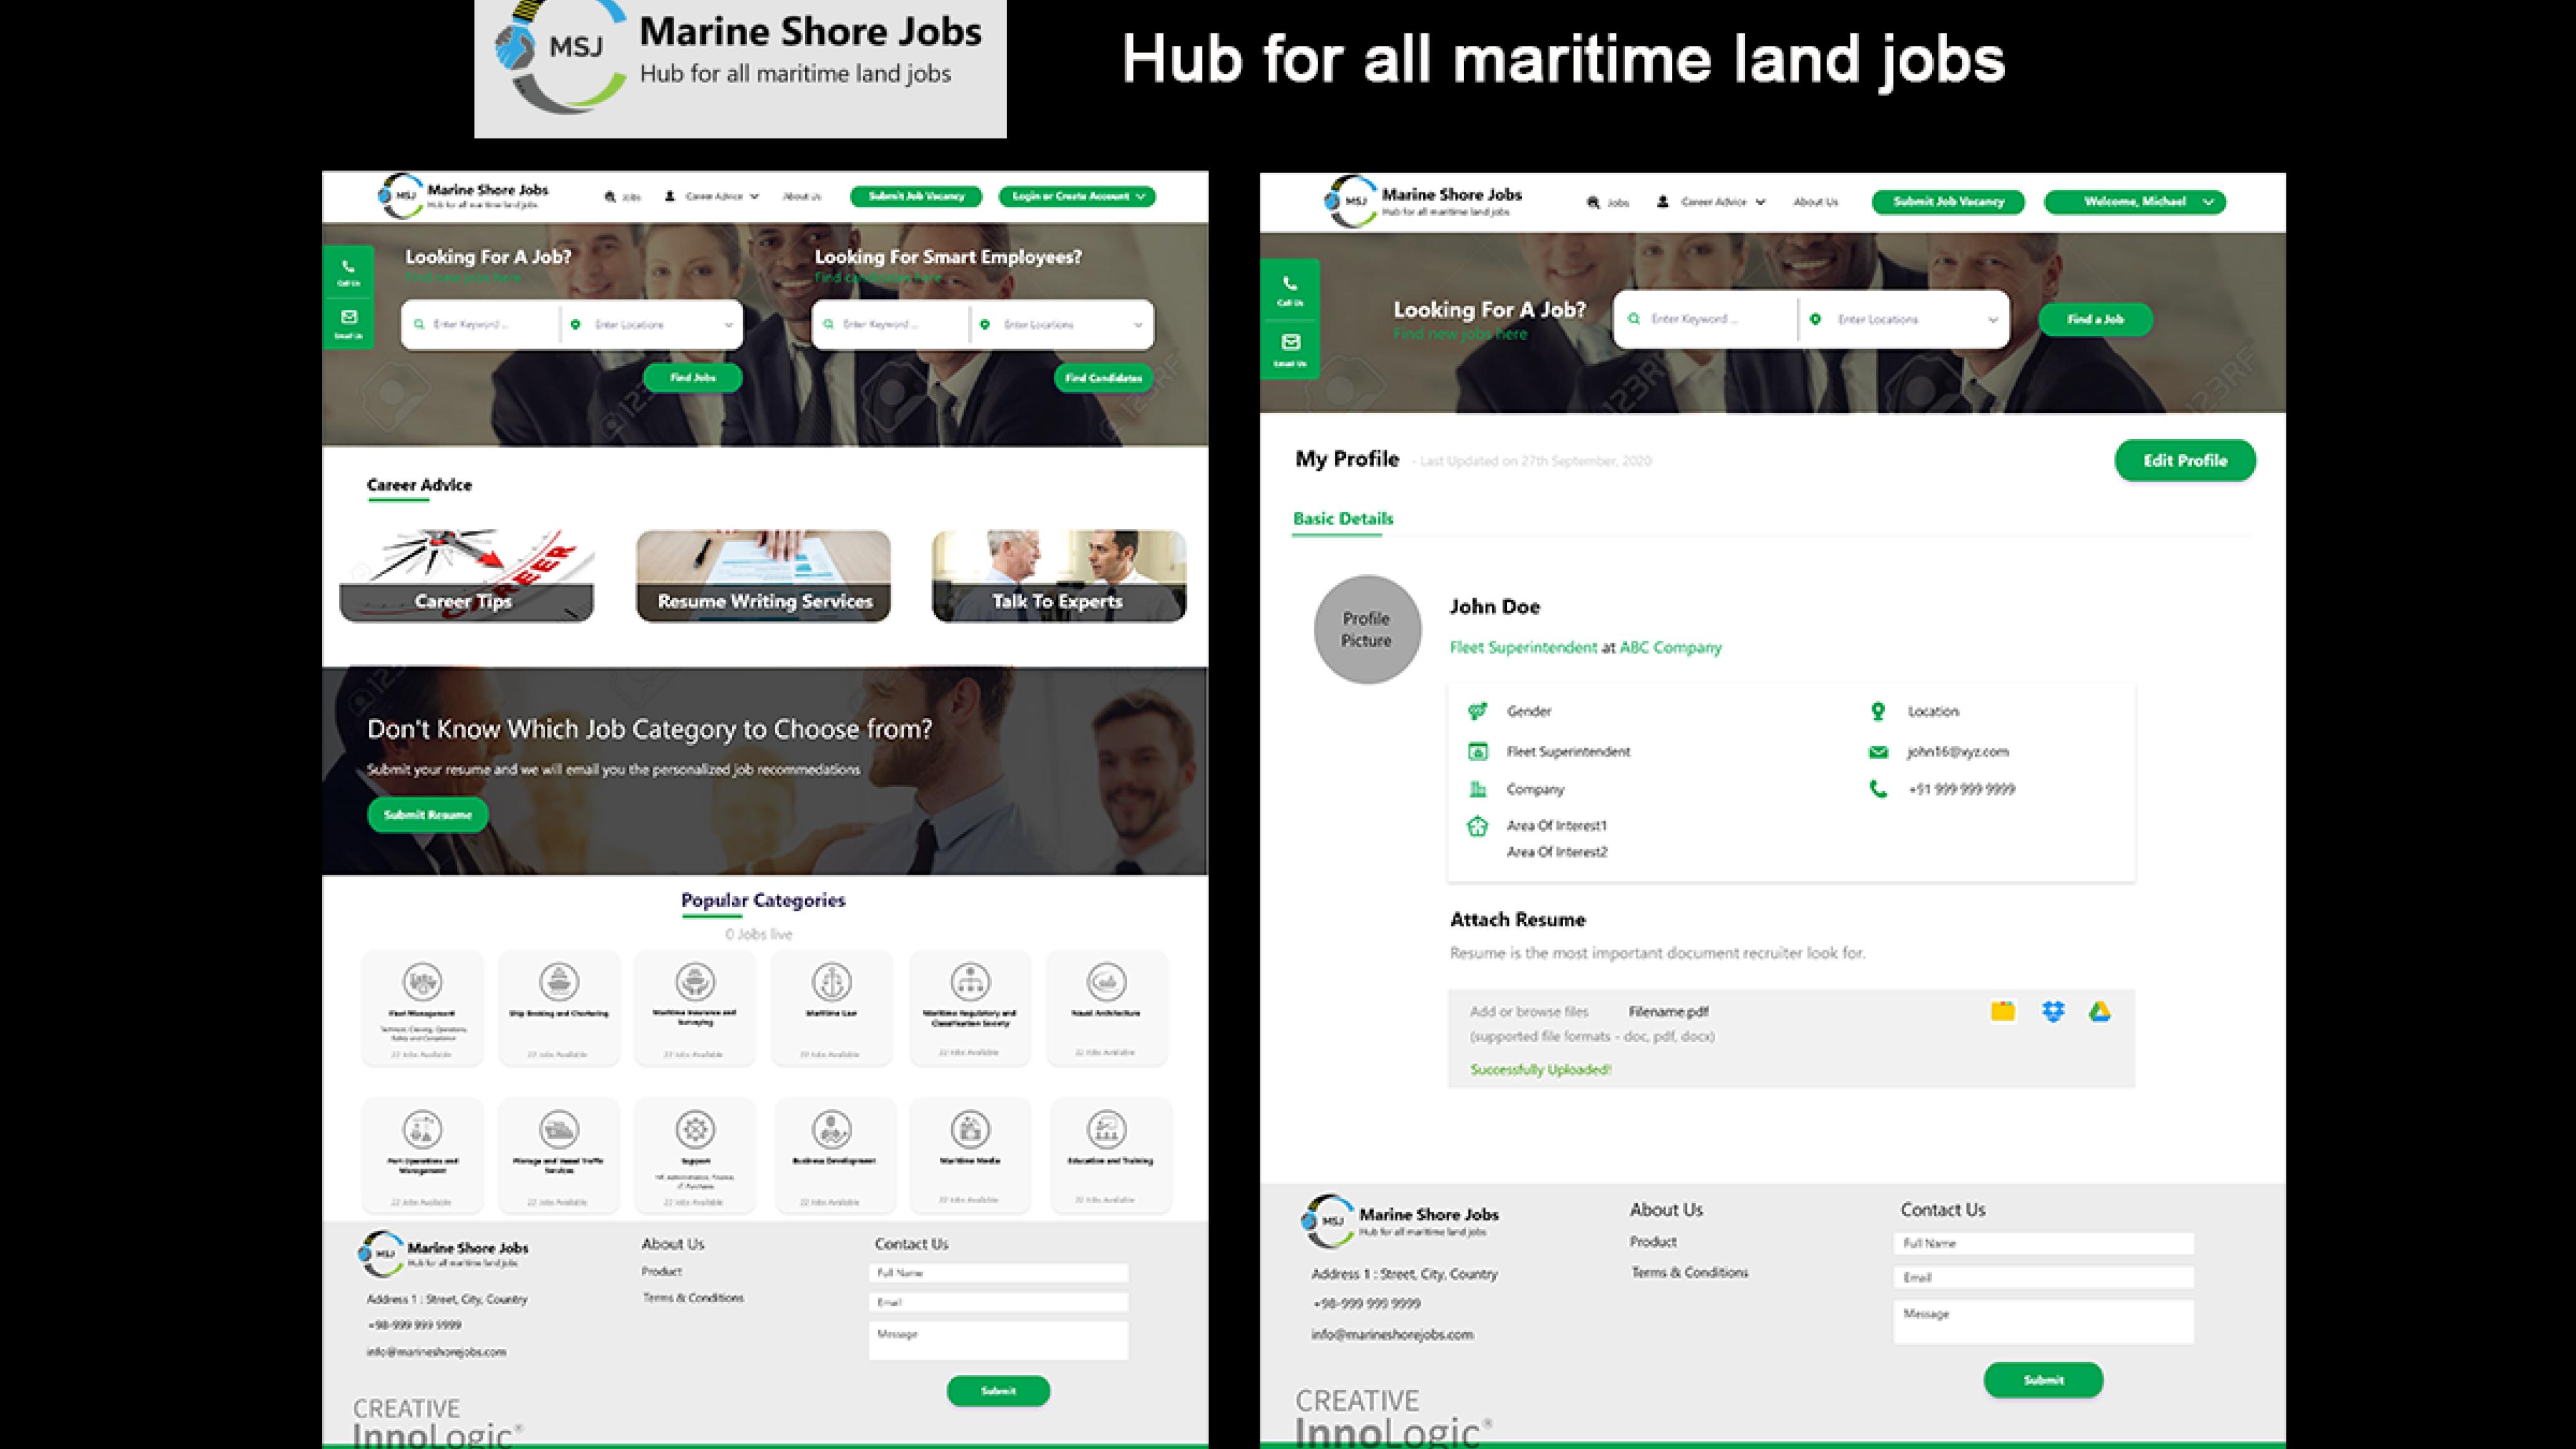
Task: Select About Us in homepage navigation
Action: 802,196
